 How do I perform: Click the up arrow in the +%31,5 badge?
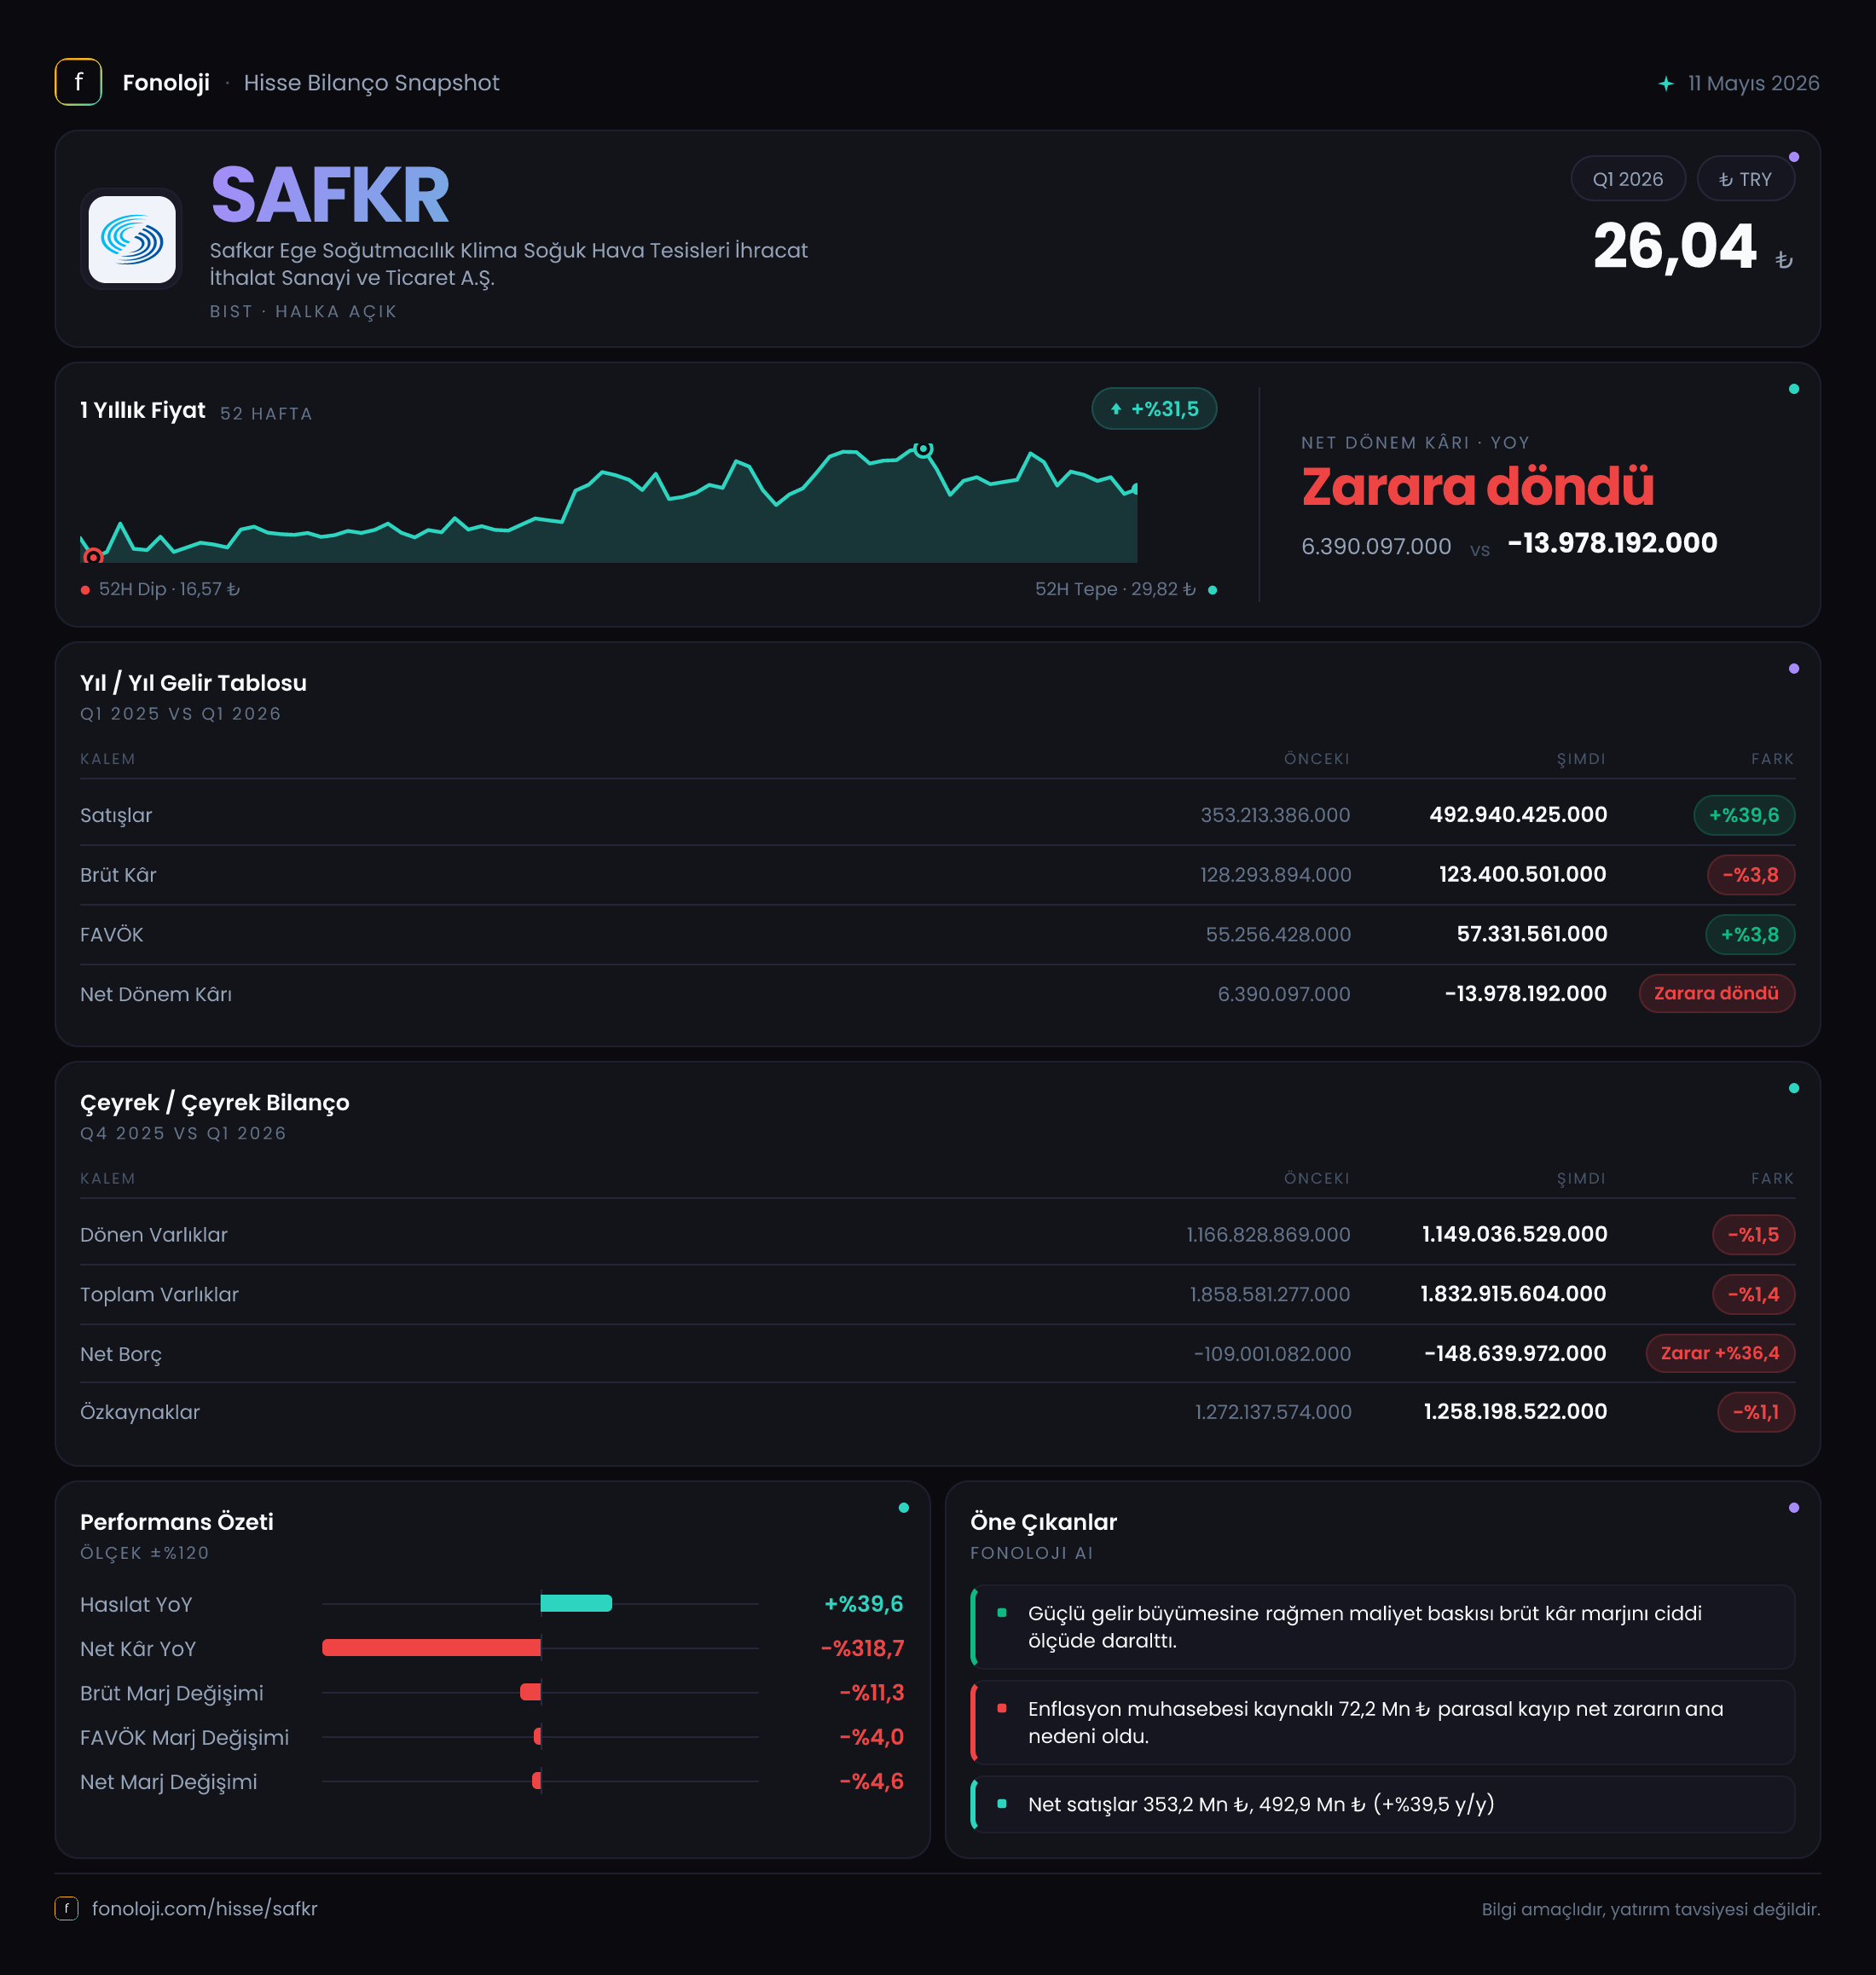1116,409
